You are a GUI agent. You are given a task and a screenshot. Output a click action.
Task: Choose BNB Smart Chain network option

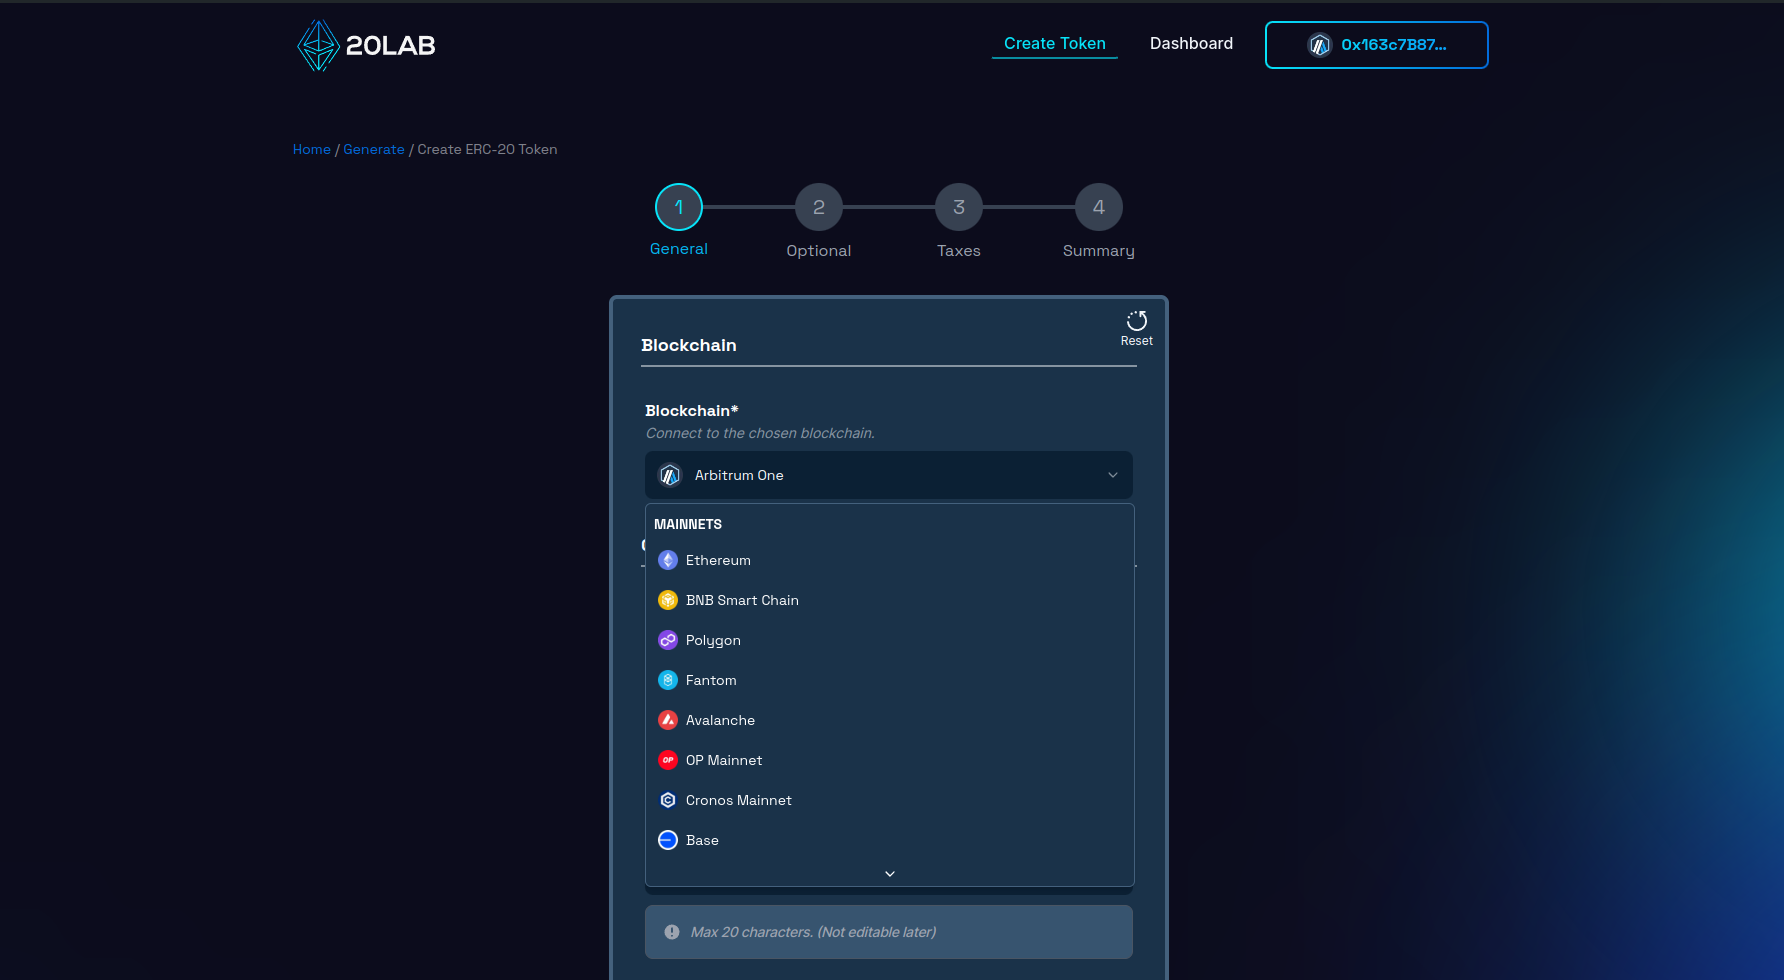click(890, 600)
